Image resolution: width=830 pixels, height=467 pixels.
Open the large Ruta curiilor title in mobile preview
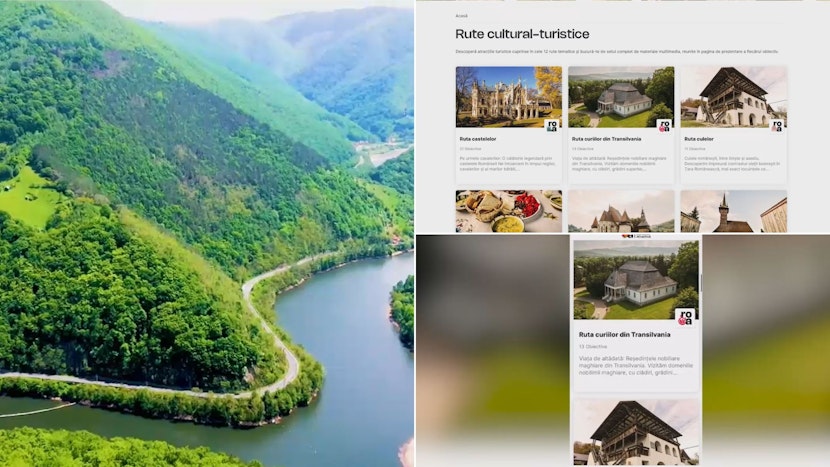coord(625,335)
